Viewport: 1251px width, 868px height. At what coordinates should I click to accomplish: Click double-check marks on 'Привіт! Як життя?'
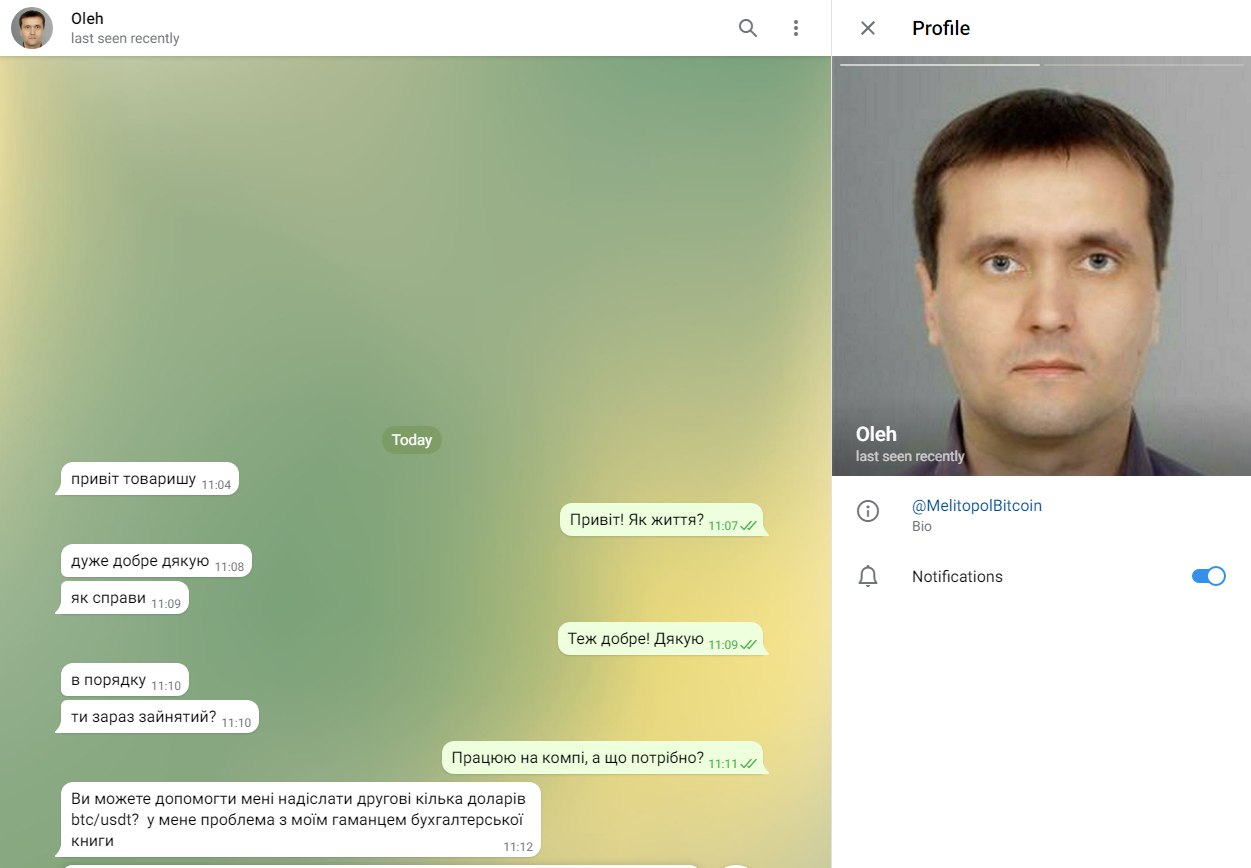(x=748, y=525)
